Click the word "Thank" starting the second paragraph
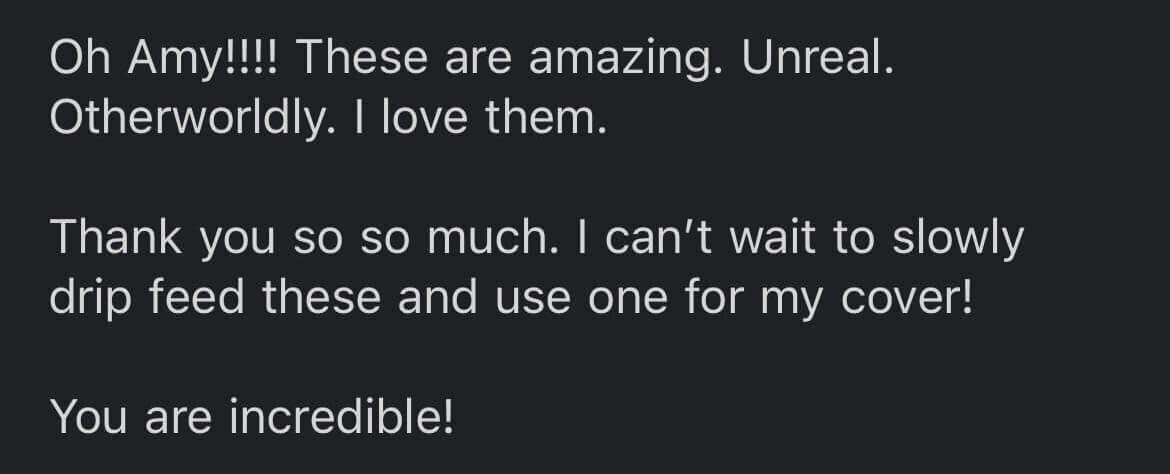1170x474 pixels. click(x=116, y=237)
